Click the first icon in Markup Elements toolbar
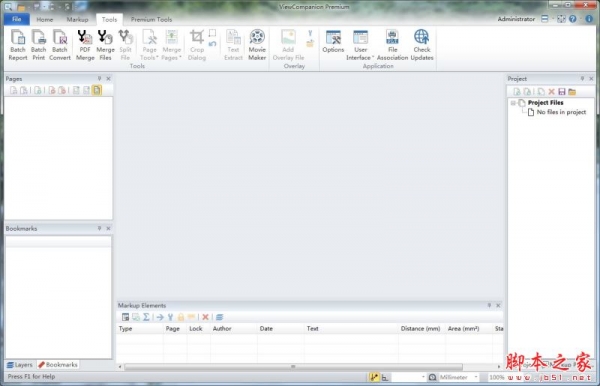 125,317
